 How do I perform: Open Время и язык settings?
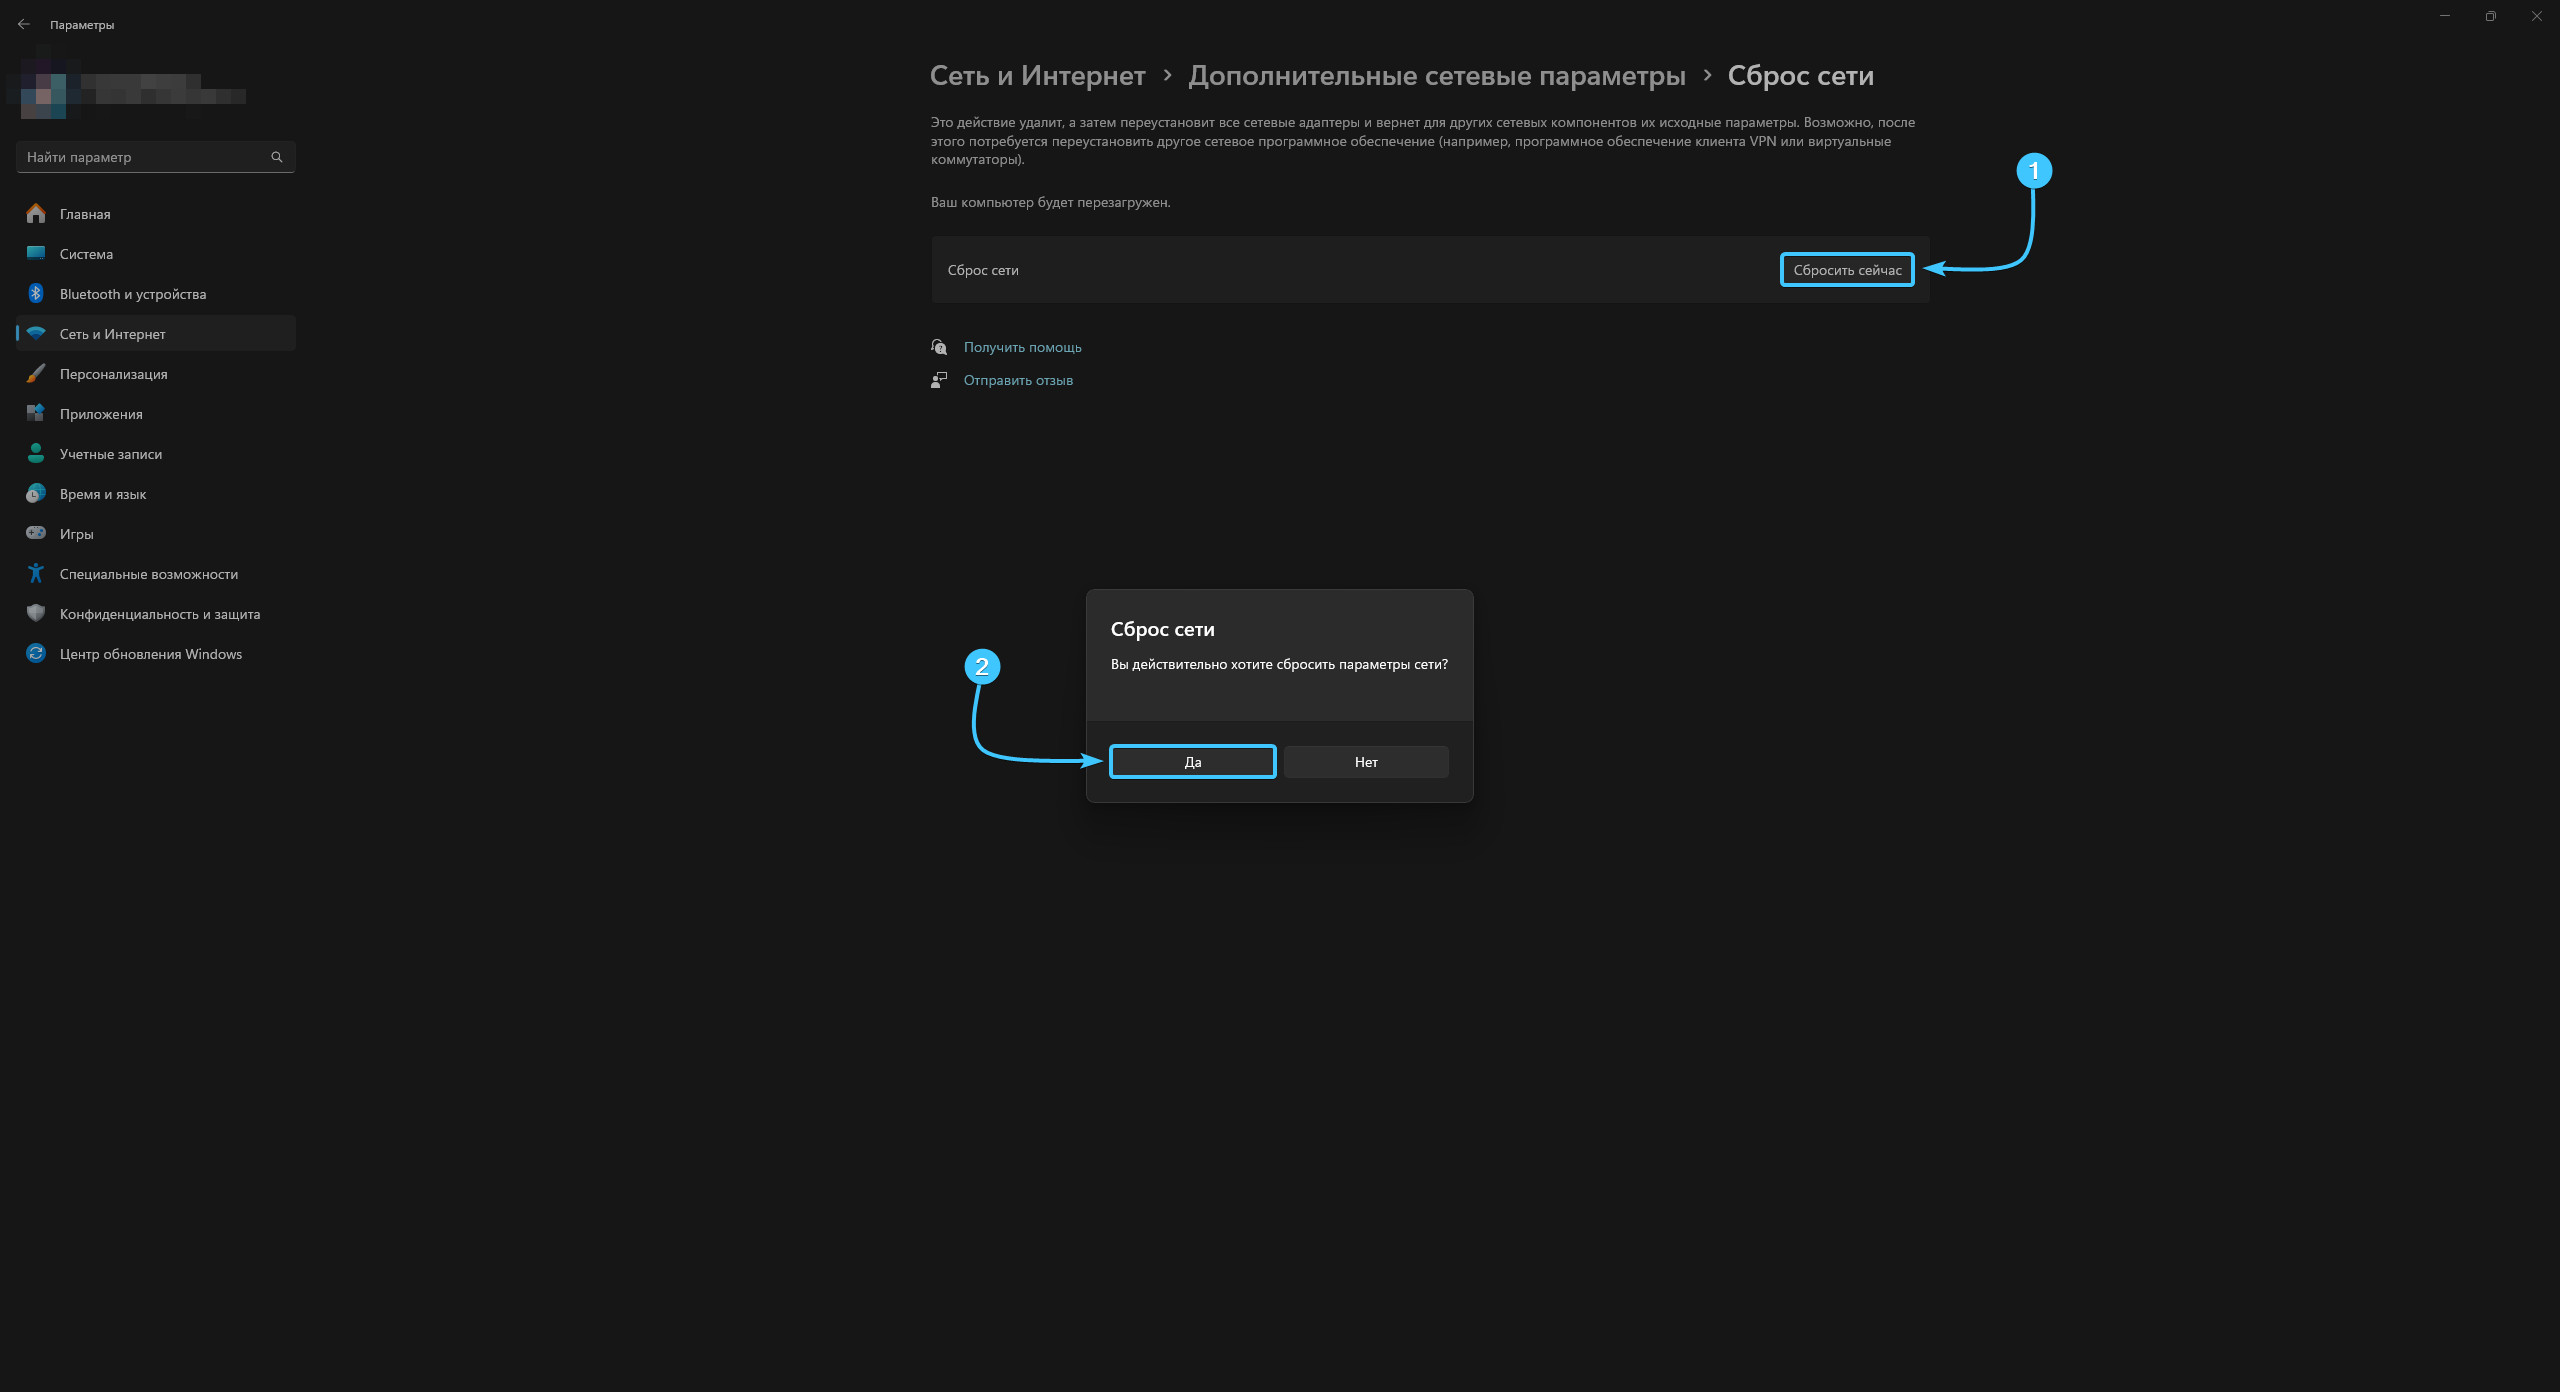(x=102, y=494)
